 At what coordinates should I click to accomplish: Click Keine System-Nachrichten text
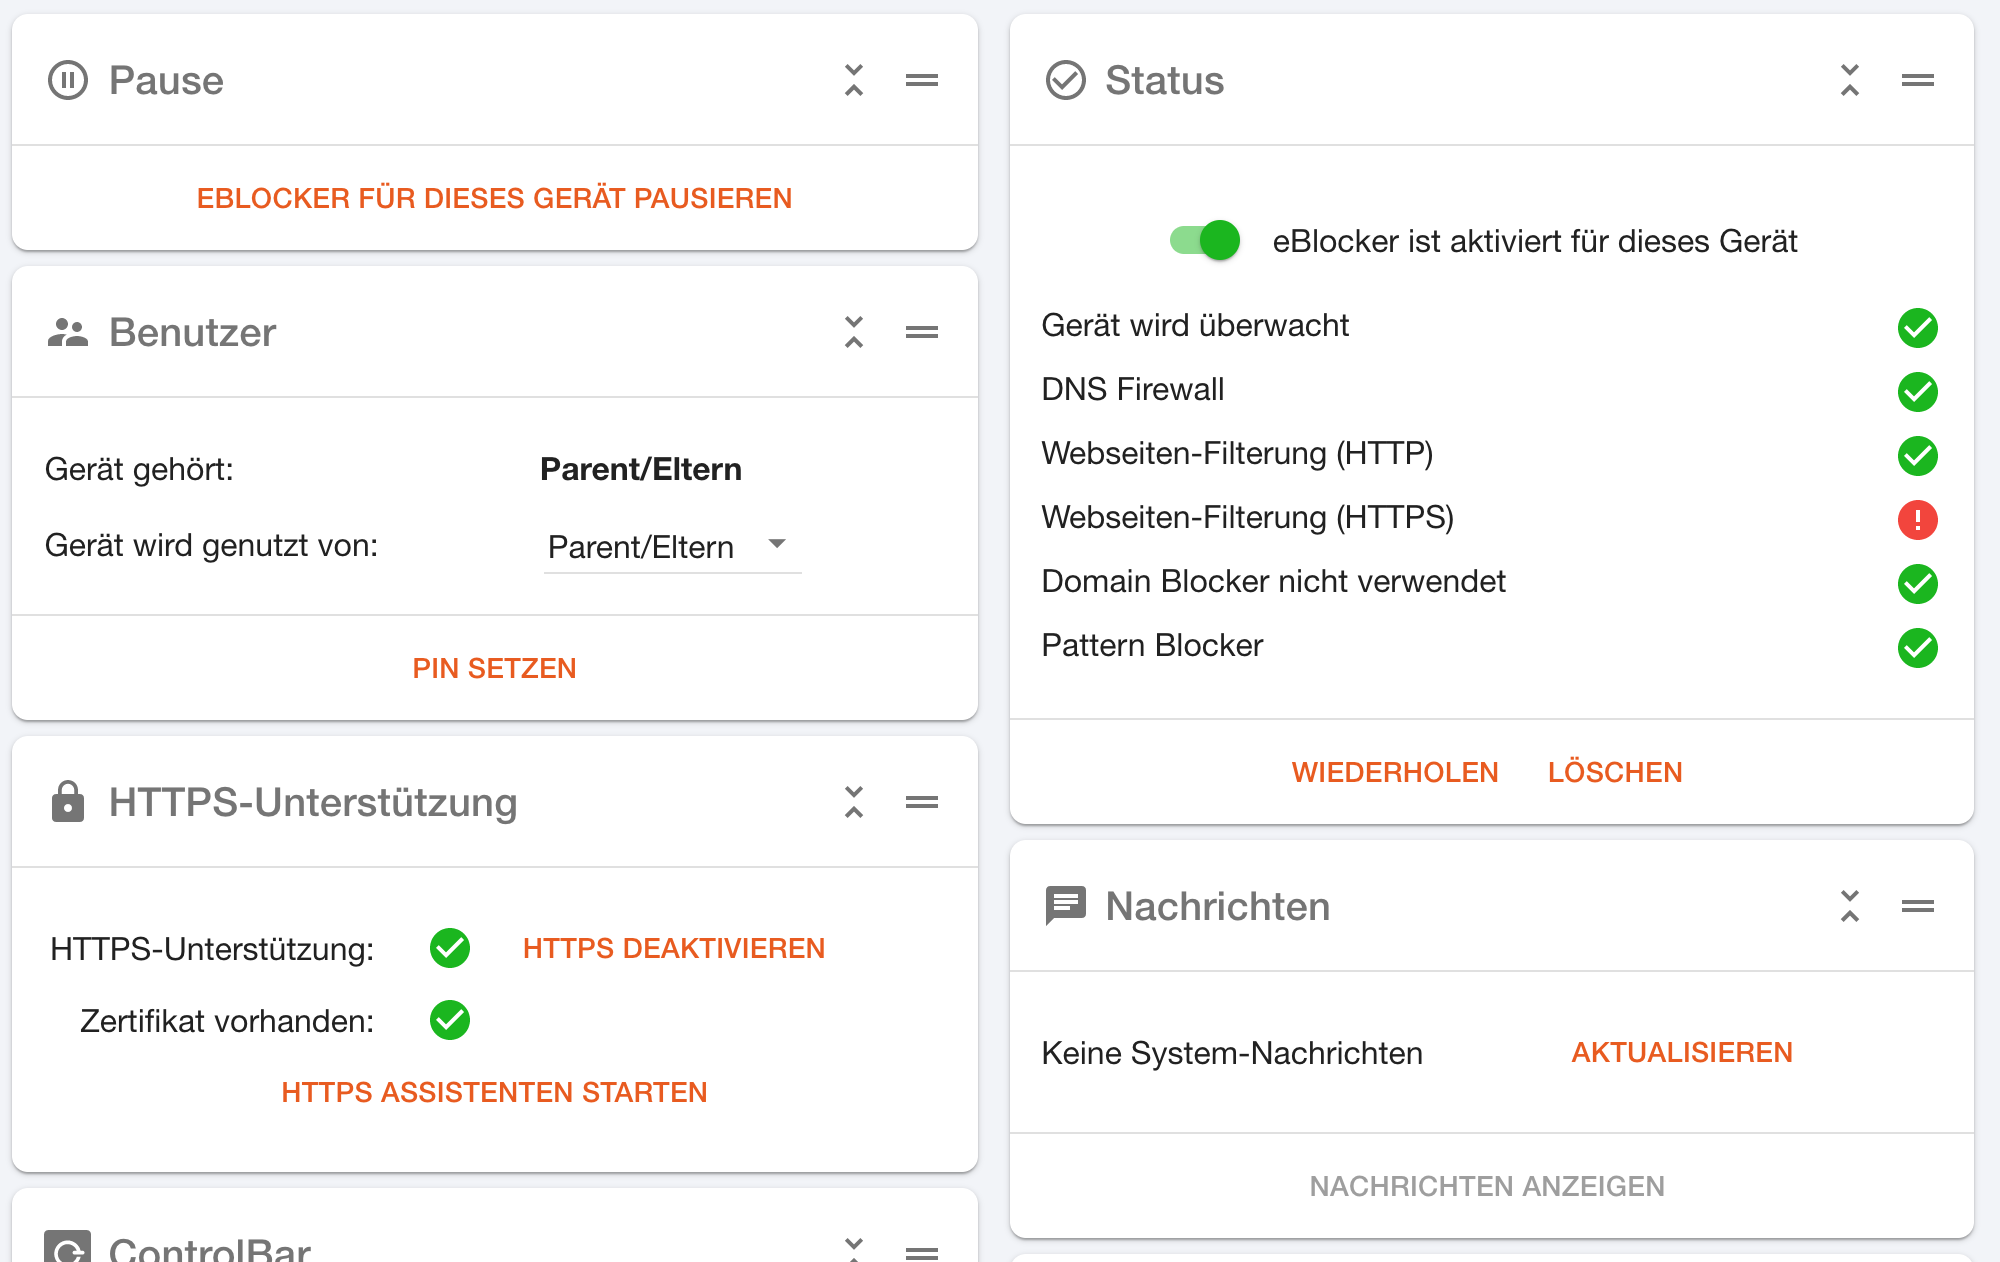coord(1232,1053)
